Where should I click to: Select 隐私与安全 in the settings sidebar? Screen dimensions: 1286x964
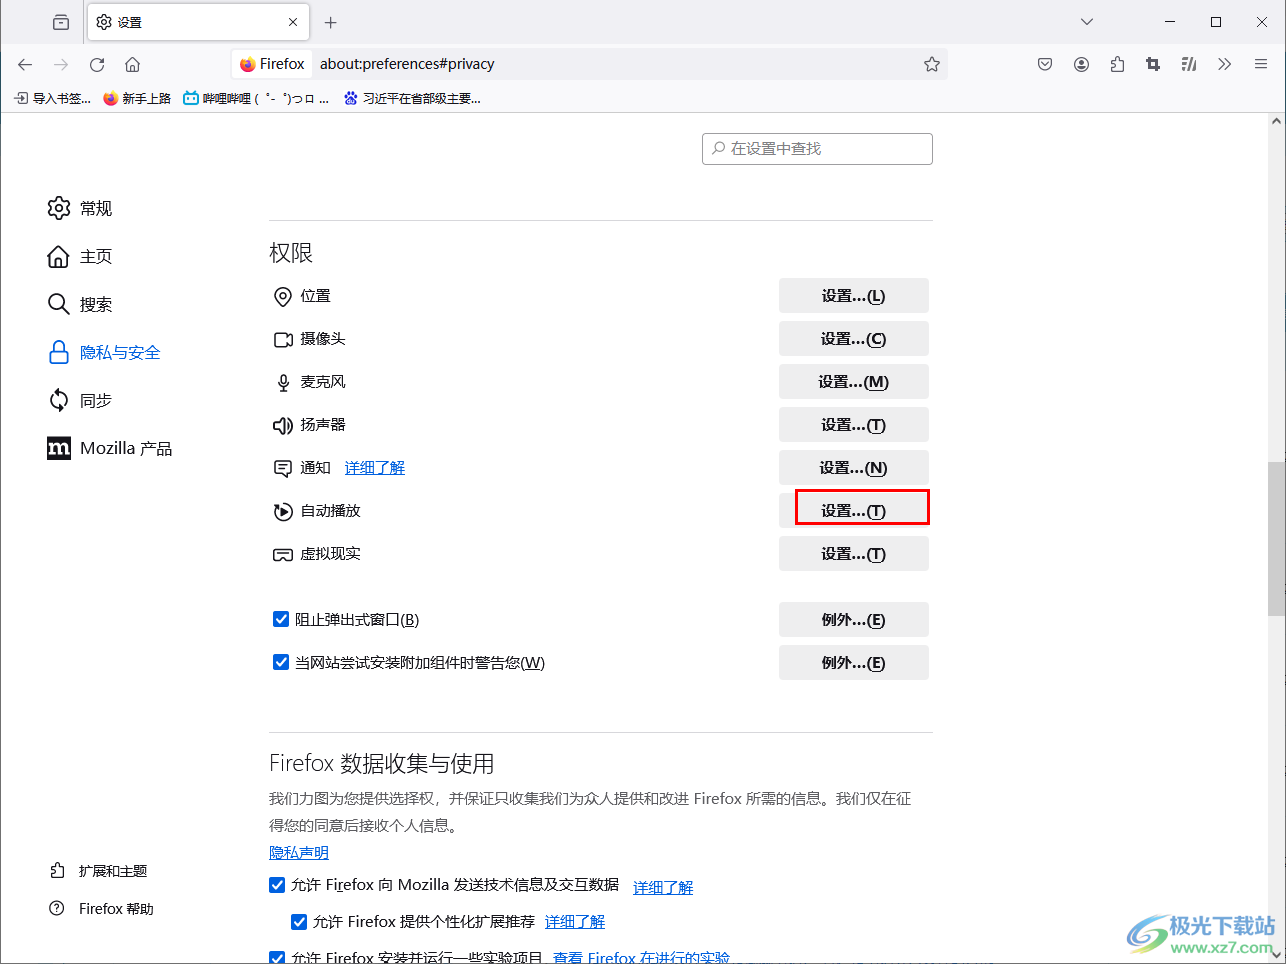[104, 352]
